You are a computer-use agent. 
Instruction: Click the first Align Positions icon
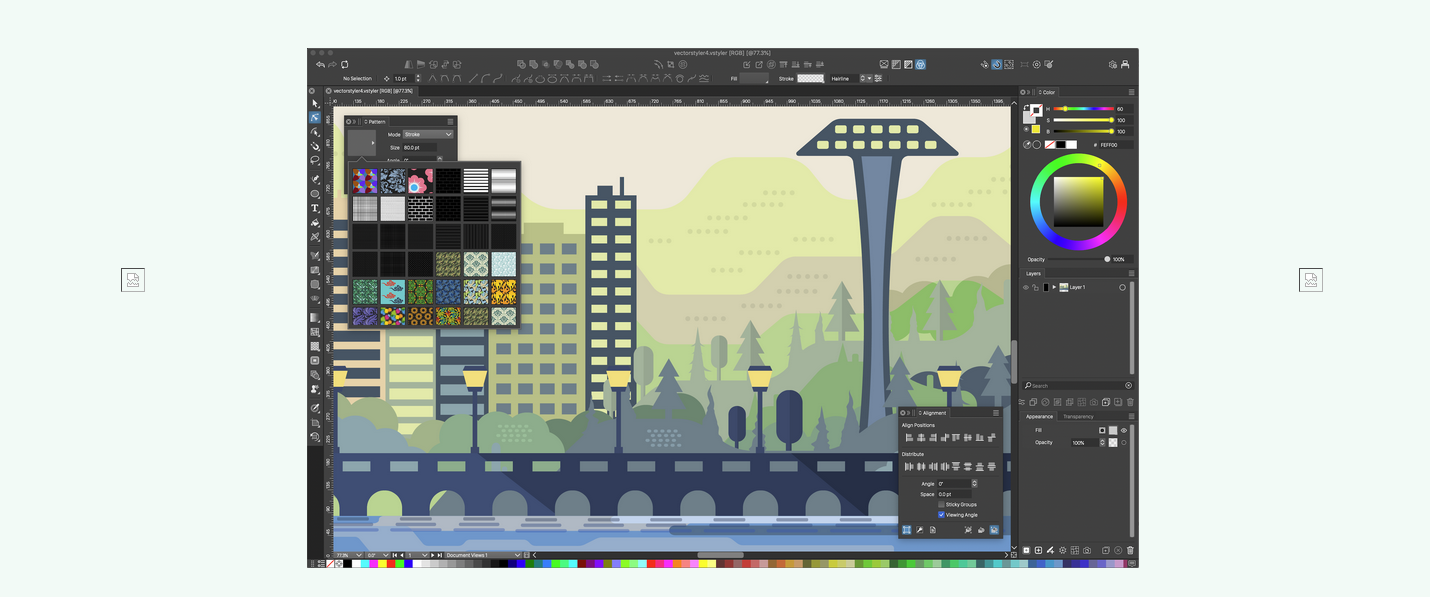click(x=909, y=438)
